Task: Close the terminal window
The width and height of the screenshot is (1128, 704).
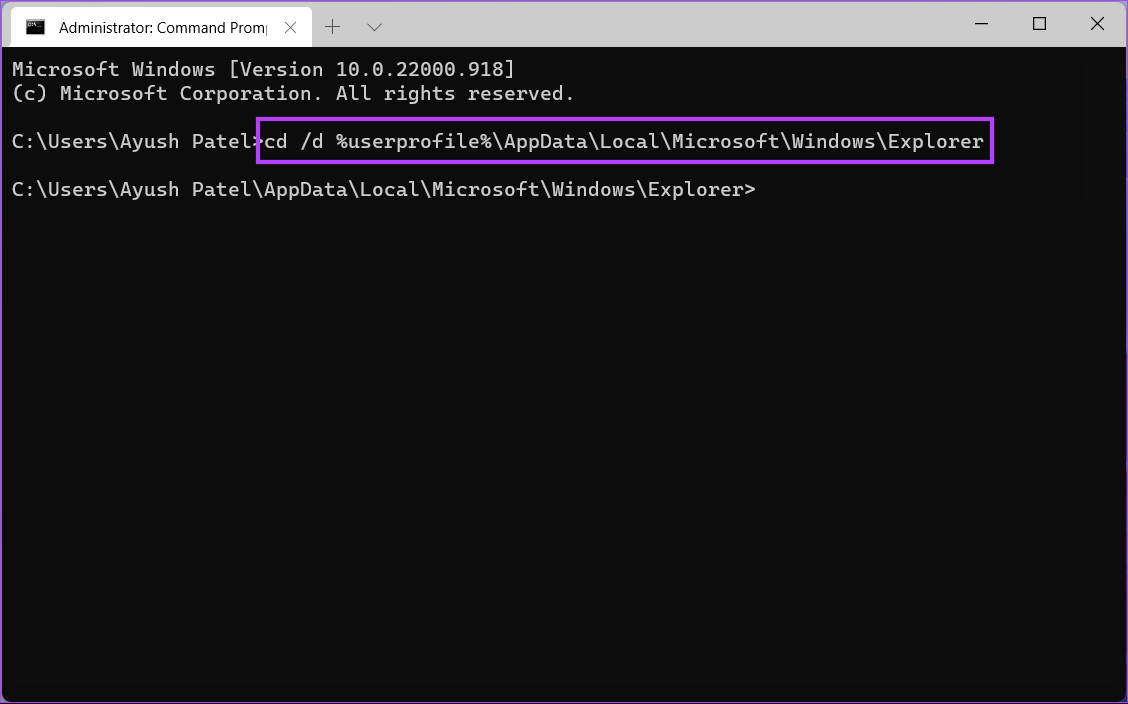Action: [x=1097, y=24]
